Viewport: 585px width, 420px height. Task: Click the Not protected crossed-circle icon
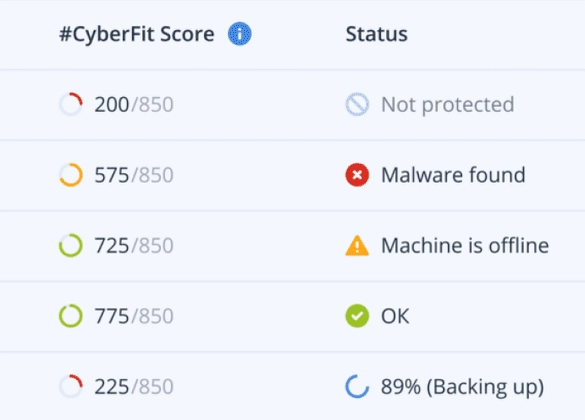point(357,104)
